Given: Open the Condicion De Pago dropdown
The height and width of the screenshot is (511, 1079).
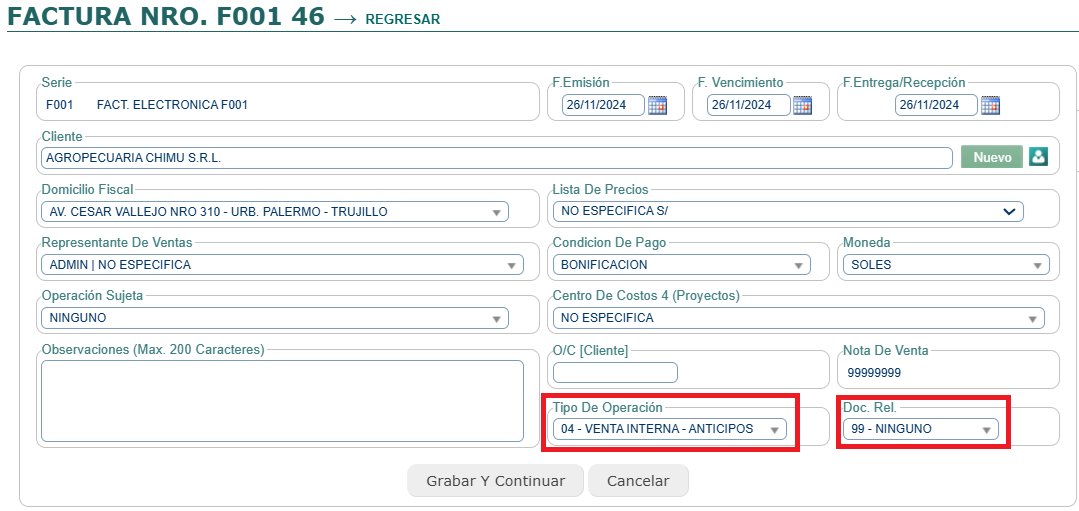Looking at the screenshot, I should tap(681, 265).
